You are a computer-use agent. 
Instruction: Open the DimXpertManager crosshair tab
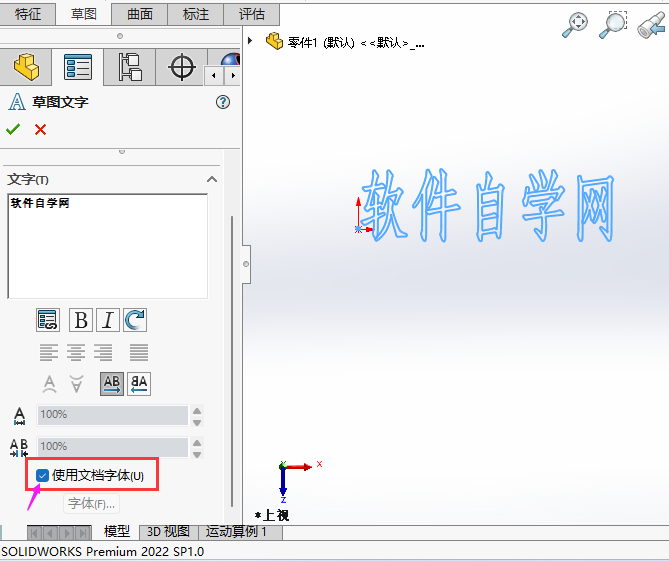[182, 67]
